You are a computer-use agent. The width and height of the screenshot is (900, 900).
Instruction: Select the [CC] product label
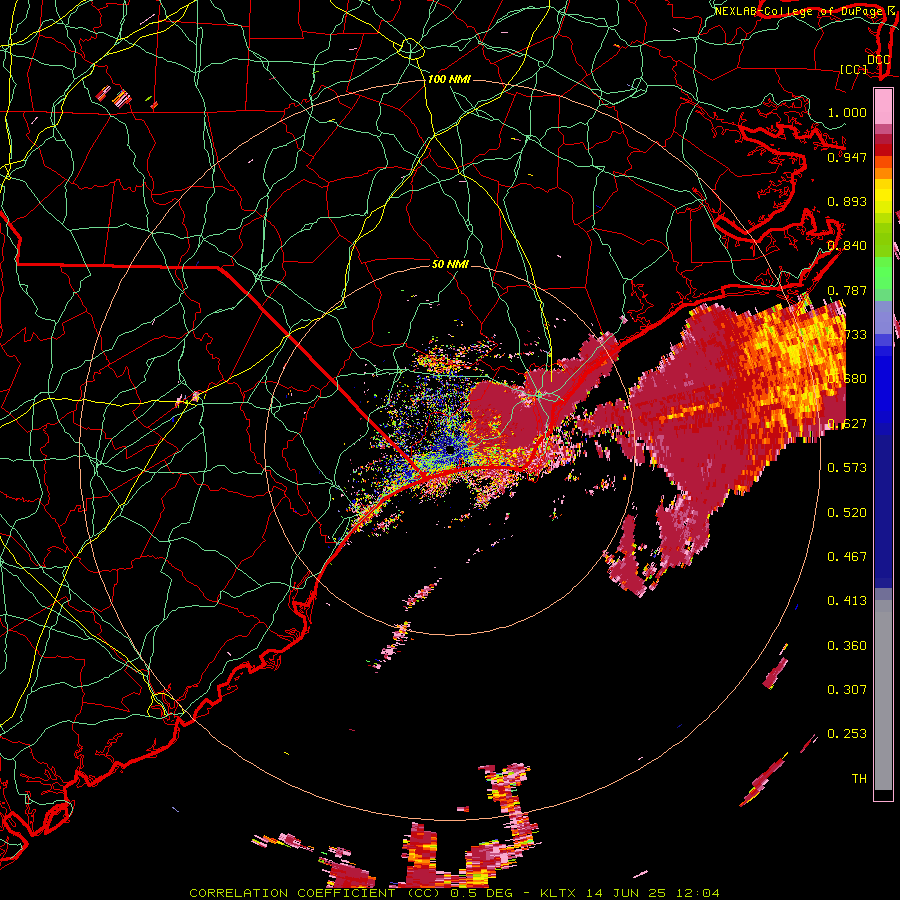click(854, 69)
